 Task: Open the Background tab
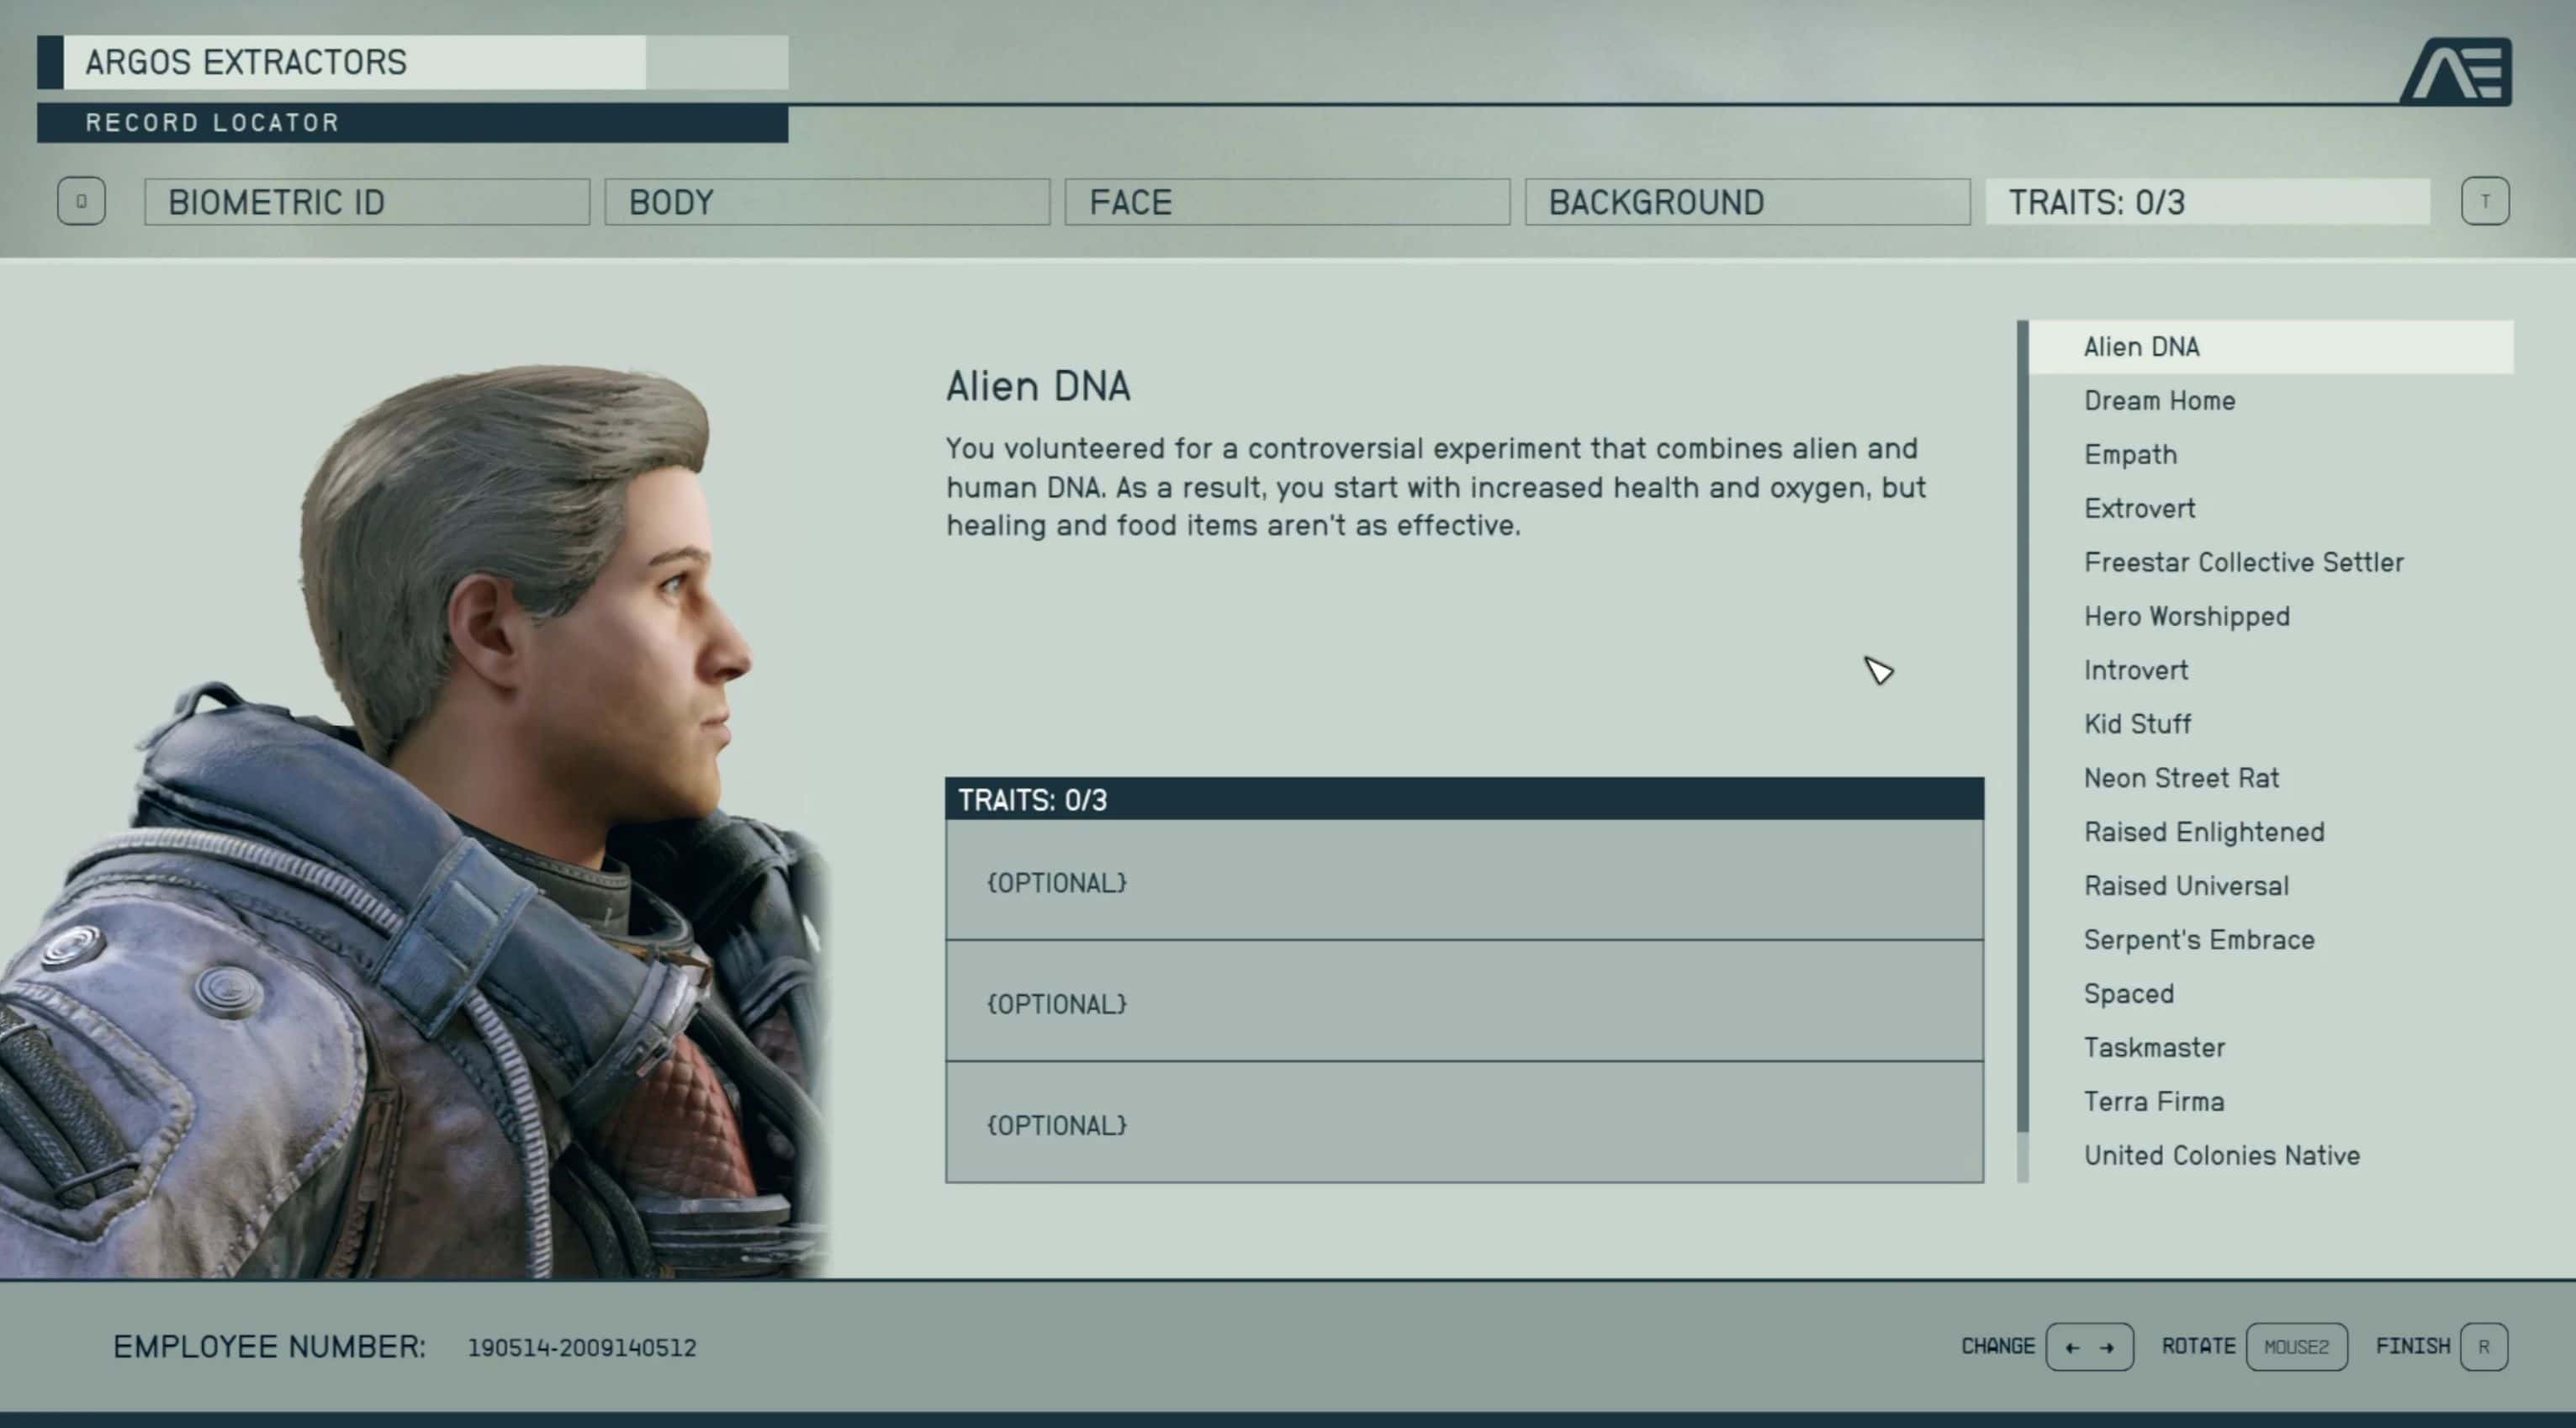[x=1746, y=202]
